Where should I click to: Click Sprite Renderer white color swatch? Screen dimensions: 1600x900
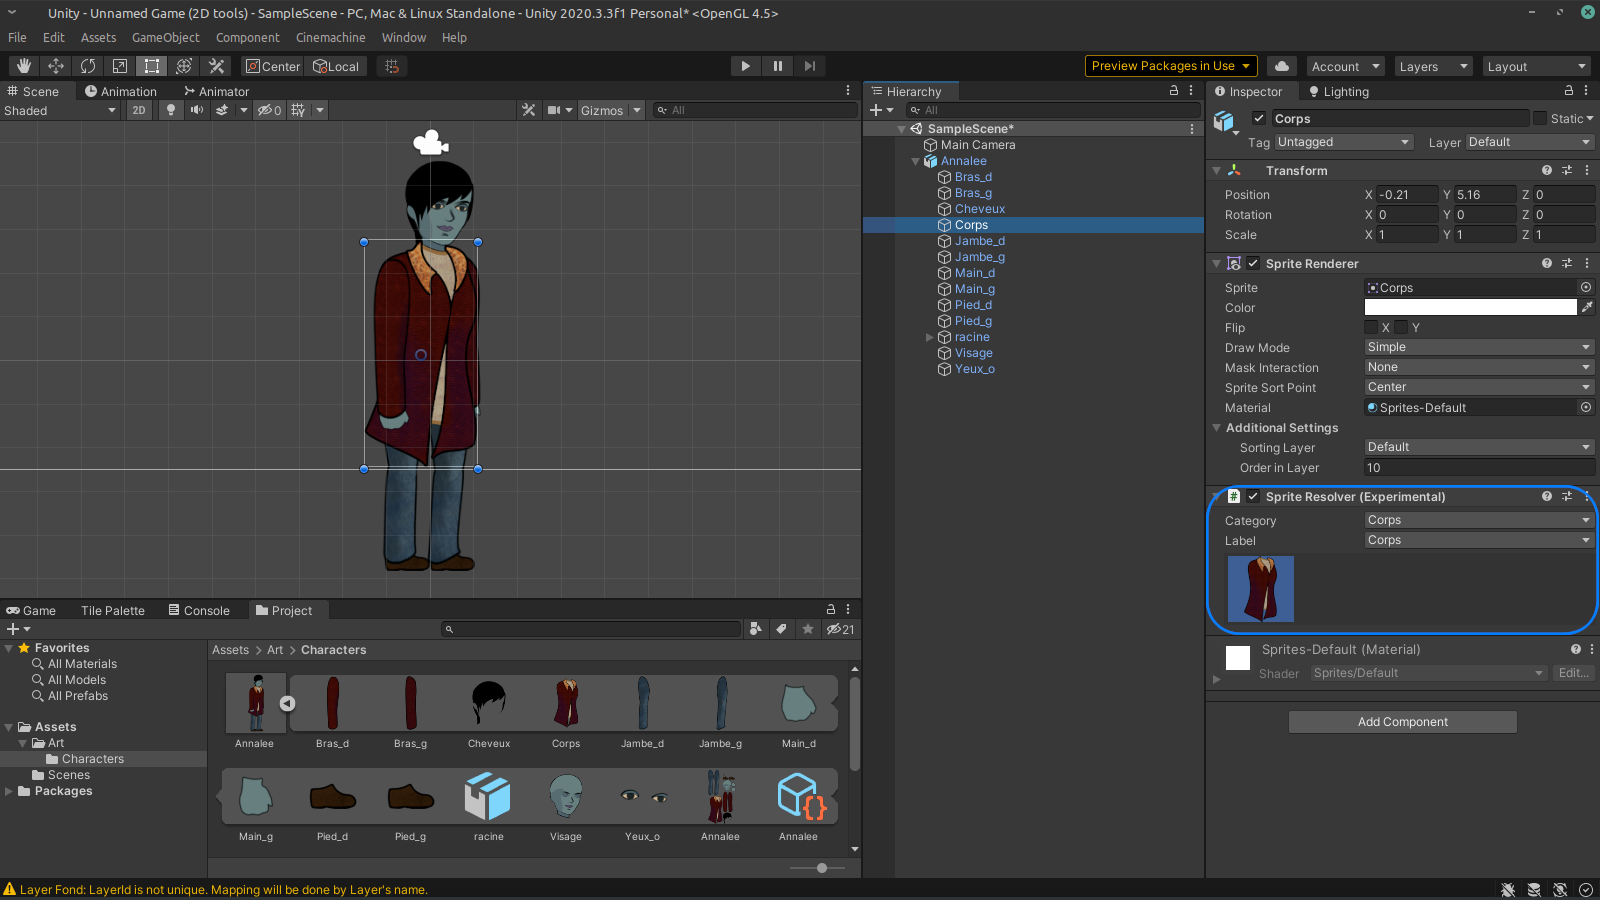1471,307
